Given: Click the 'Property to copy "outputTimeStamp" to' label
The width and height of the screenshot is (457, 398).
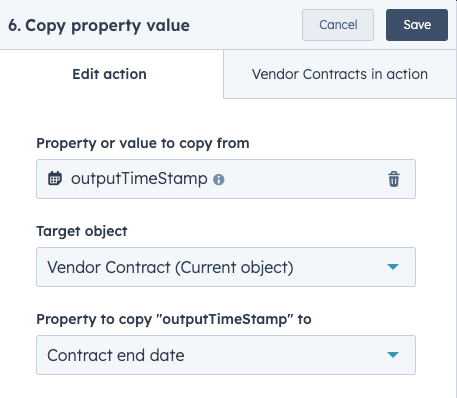Looking at the screenshot, I should coord(174,319).
